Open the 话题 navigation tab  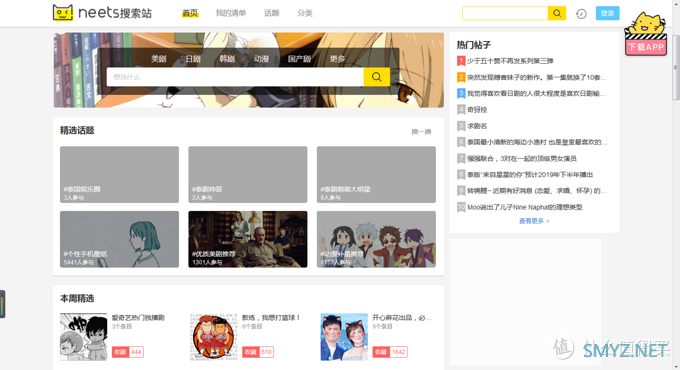coord(271,13)
